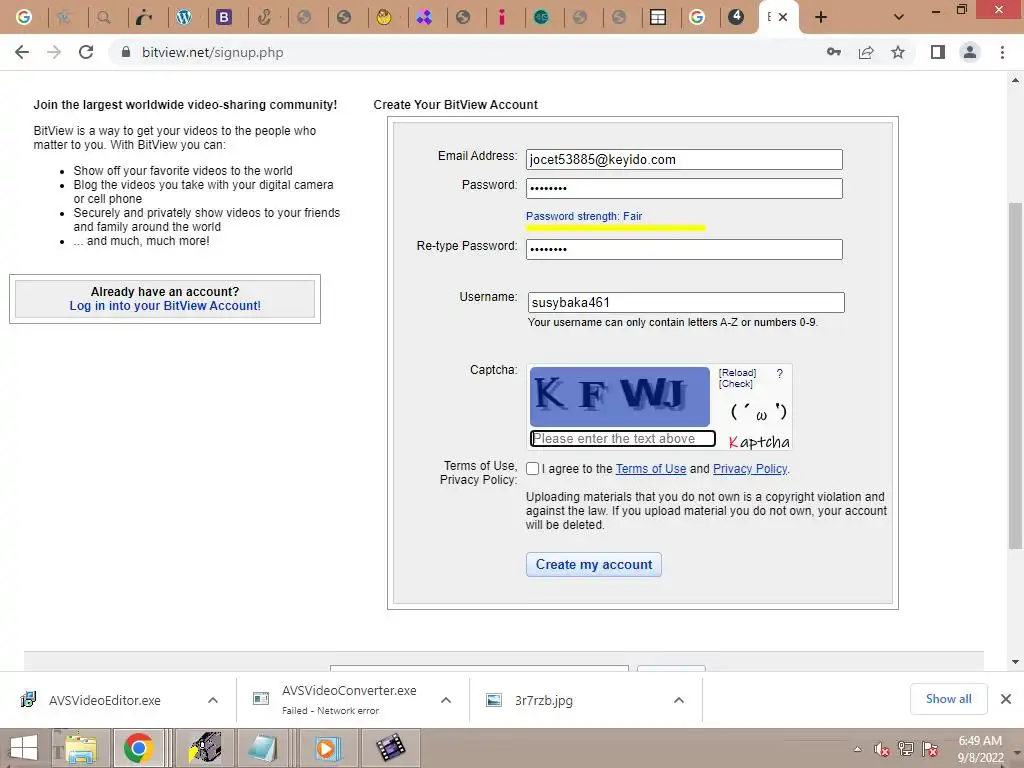Expand AVSVideoEditor.exe download options chevron
The width and height of the screenshot is (1024, 768).
click(x=212, y=700)
